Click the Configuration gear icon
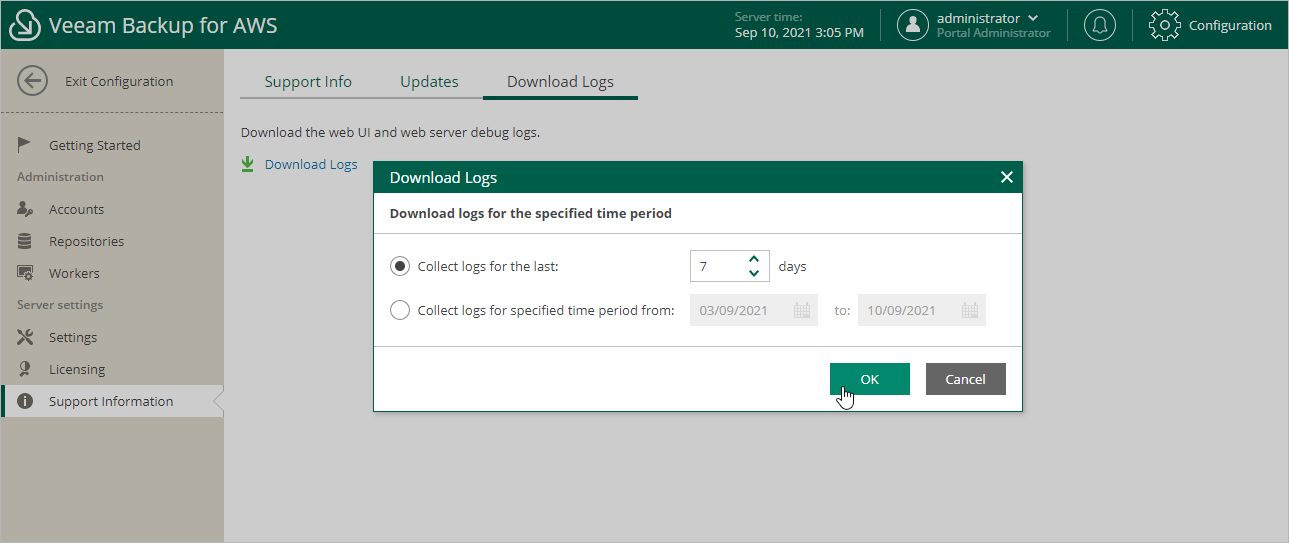The image size is (1289, 543). 1165,25
